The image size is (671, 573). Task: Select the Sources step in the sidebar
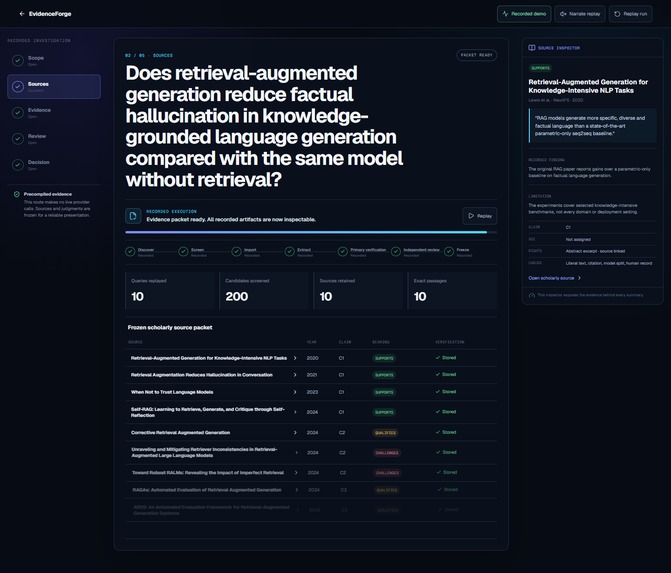(54, 86)
